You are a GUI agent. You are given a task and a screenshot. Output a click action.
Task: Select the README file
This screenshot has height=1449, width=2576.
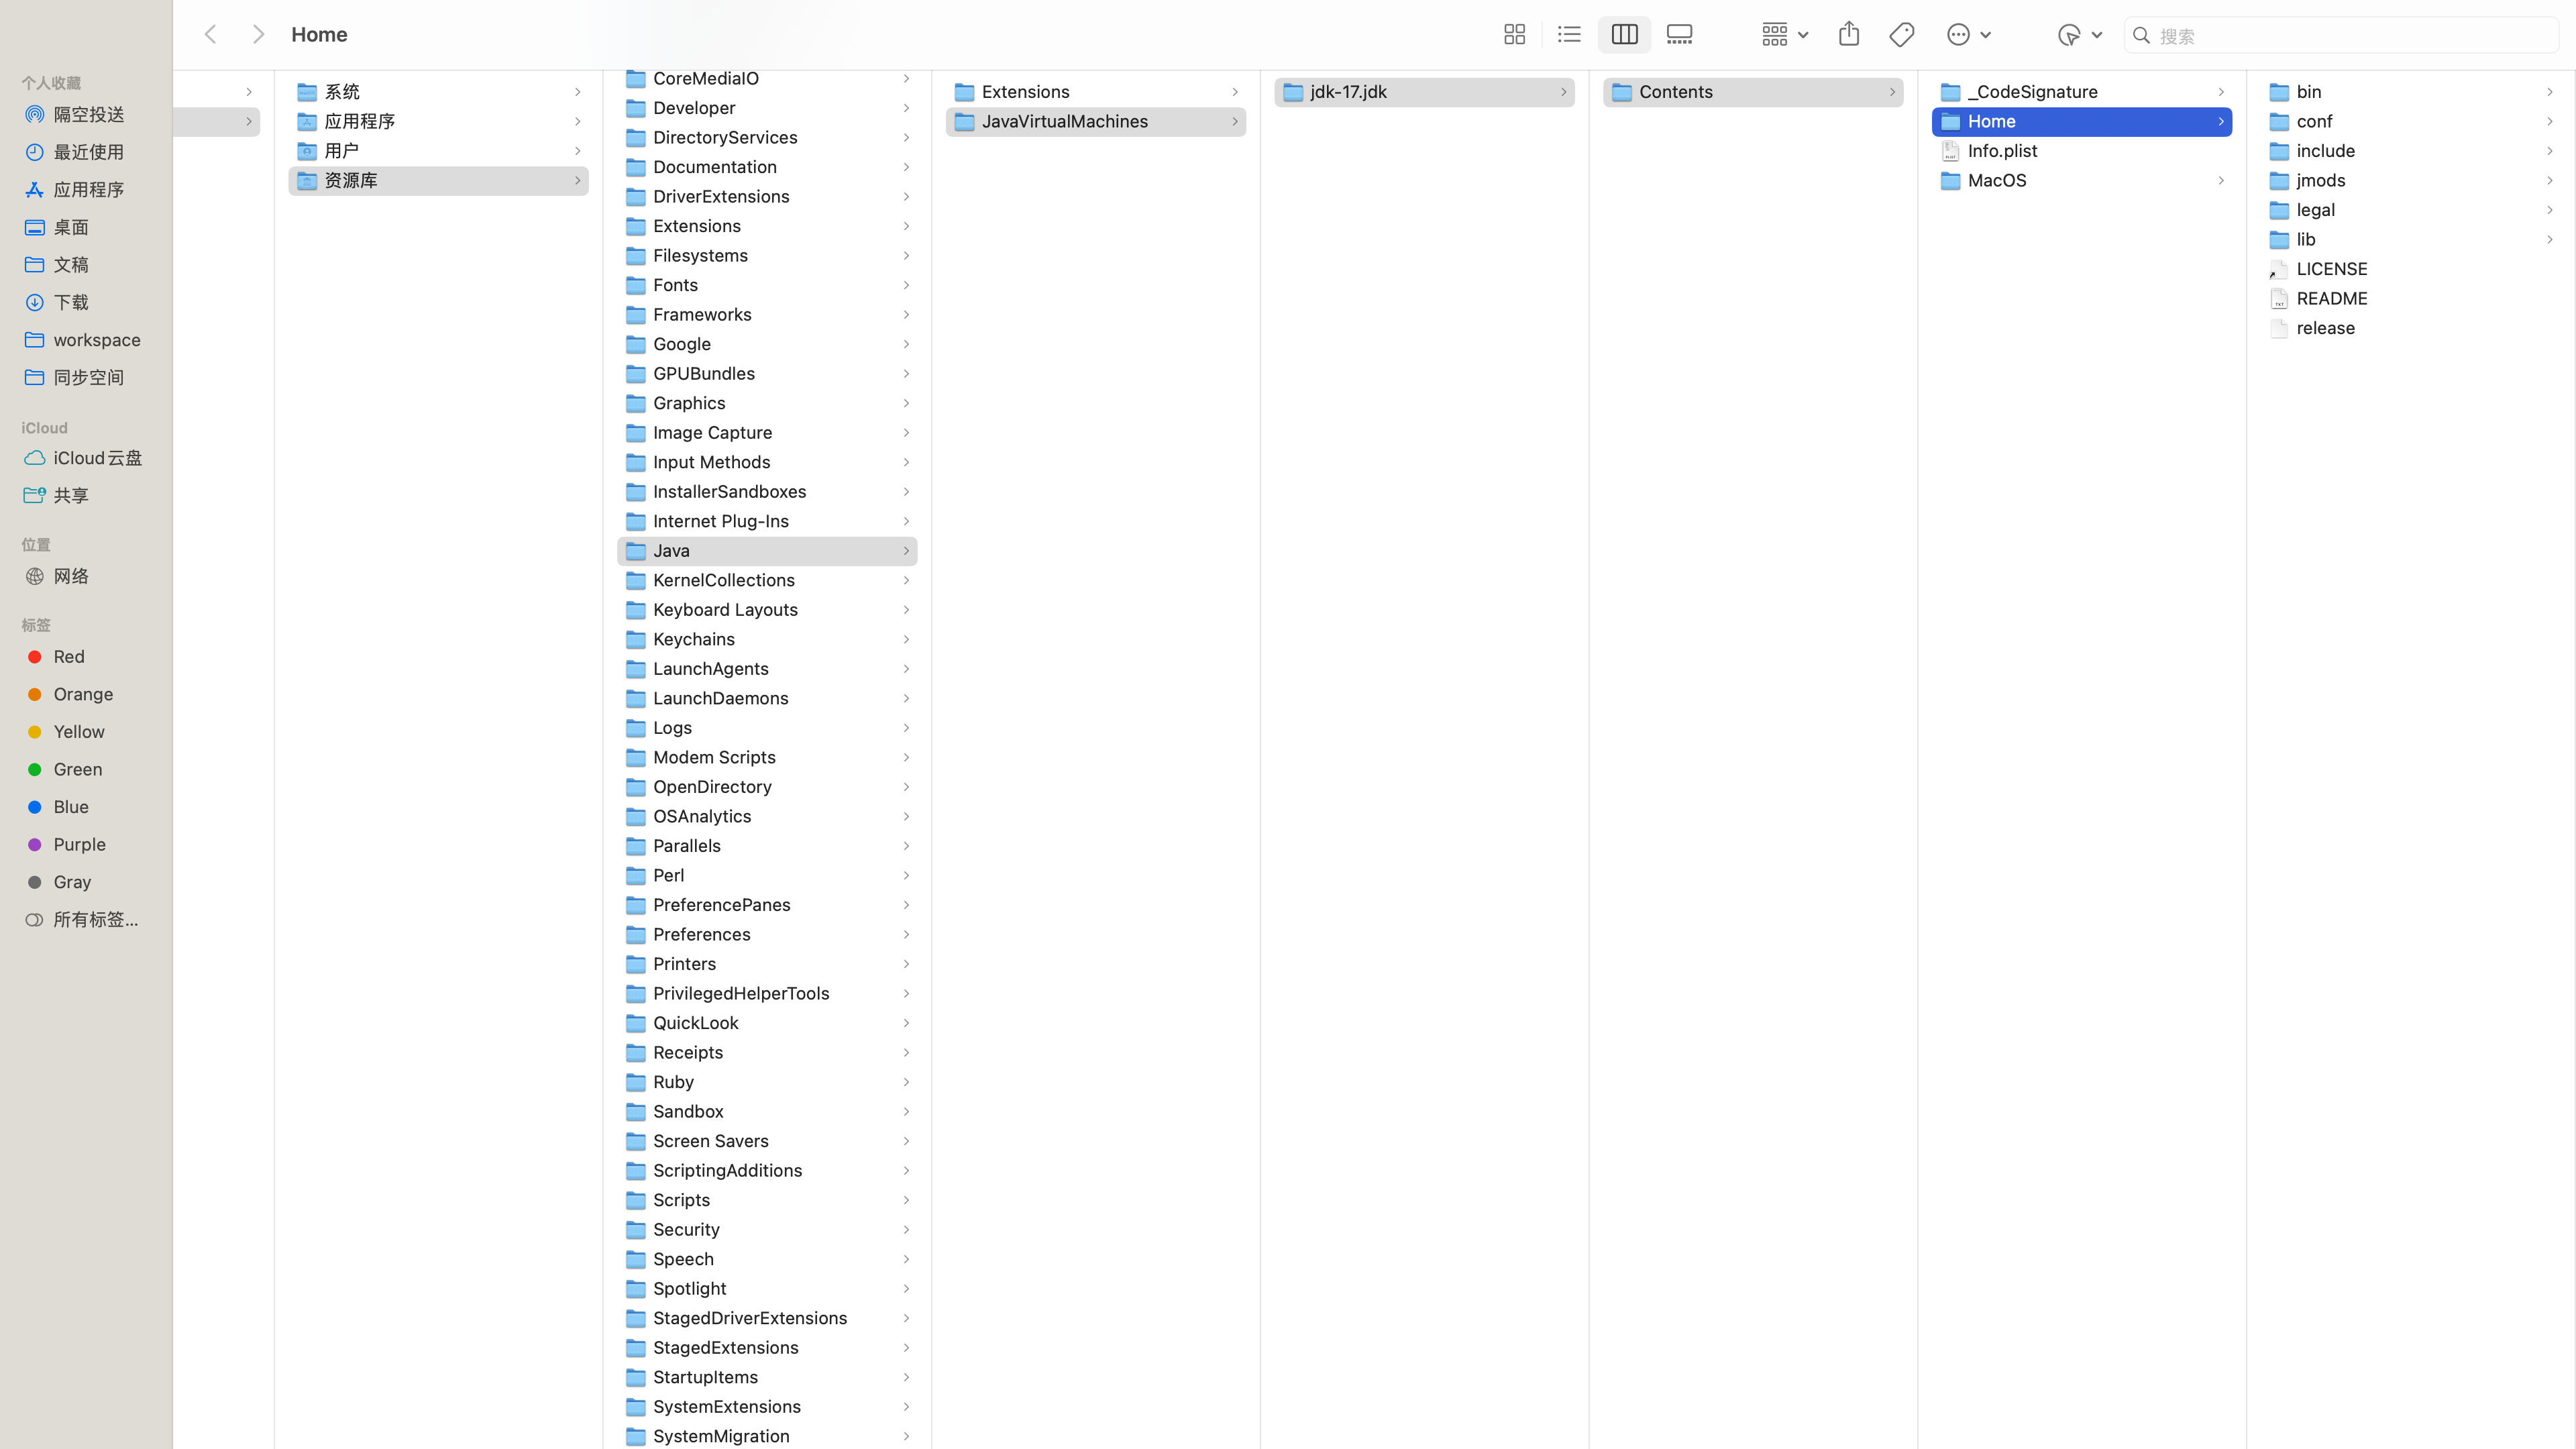tap(2331, 299)
